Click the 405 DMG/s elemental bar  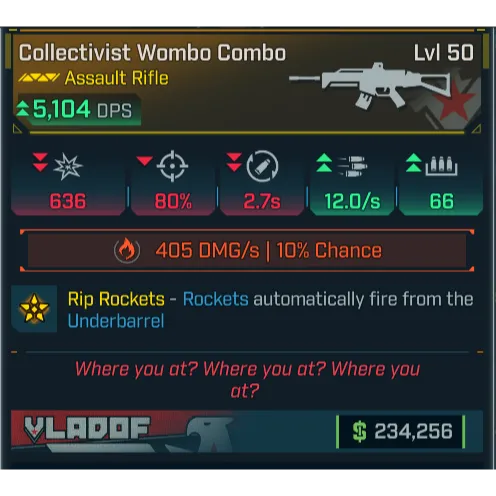(247, 250)
